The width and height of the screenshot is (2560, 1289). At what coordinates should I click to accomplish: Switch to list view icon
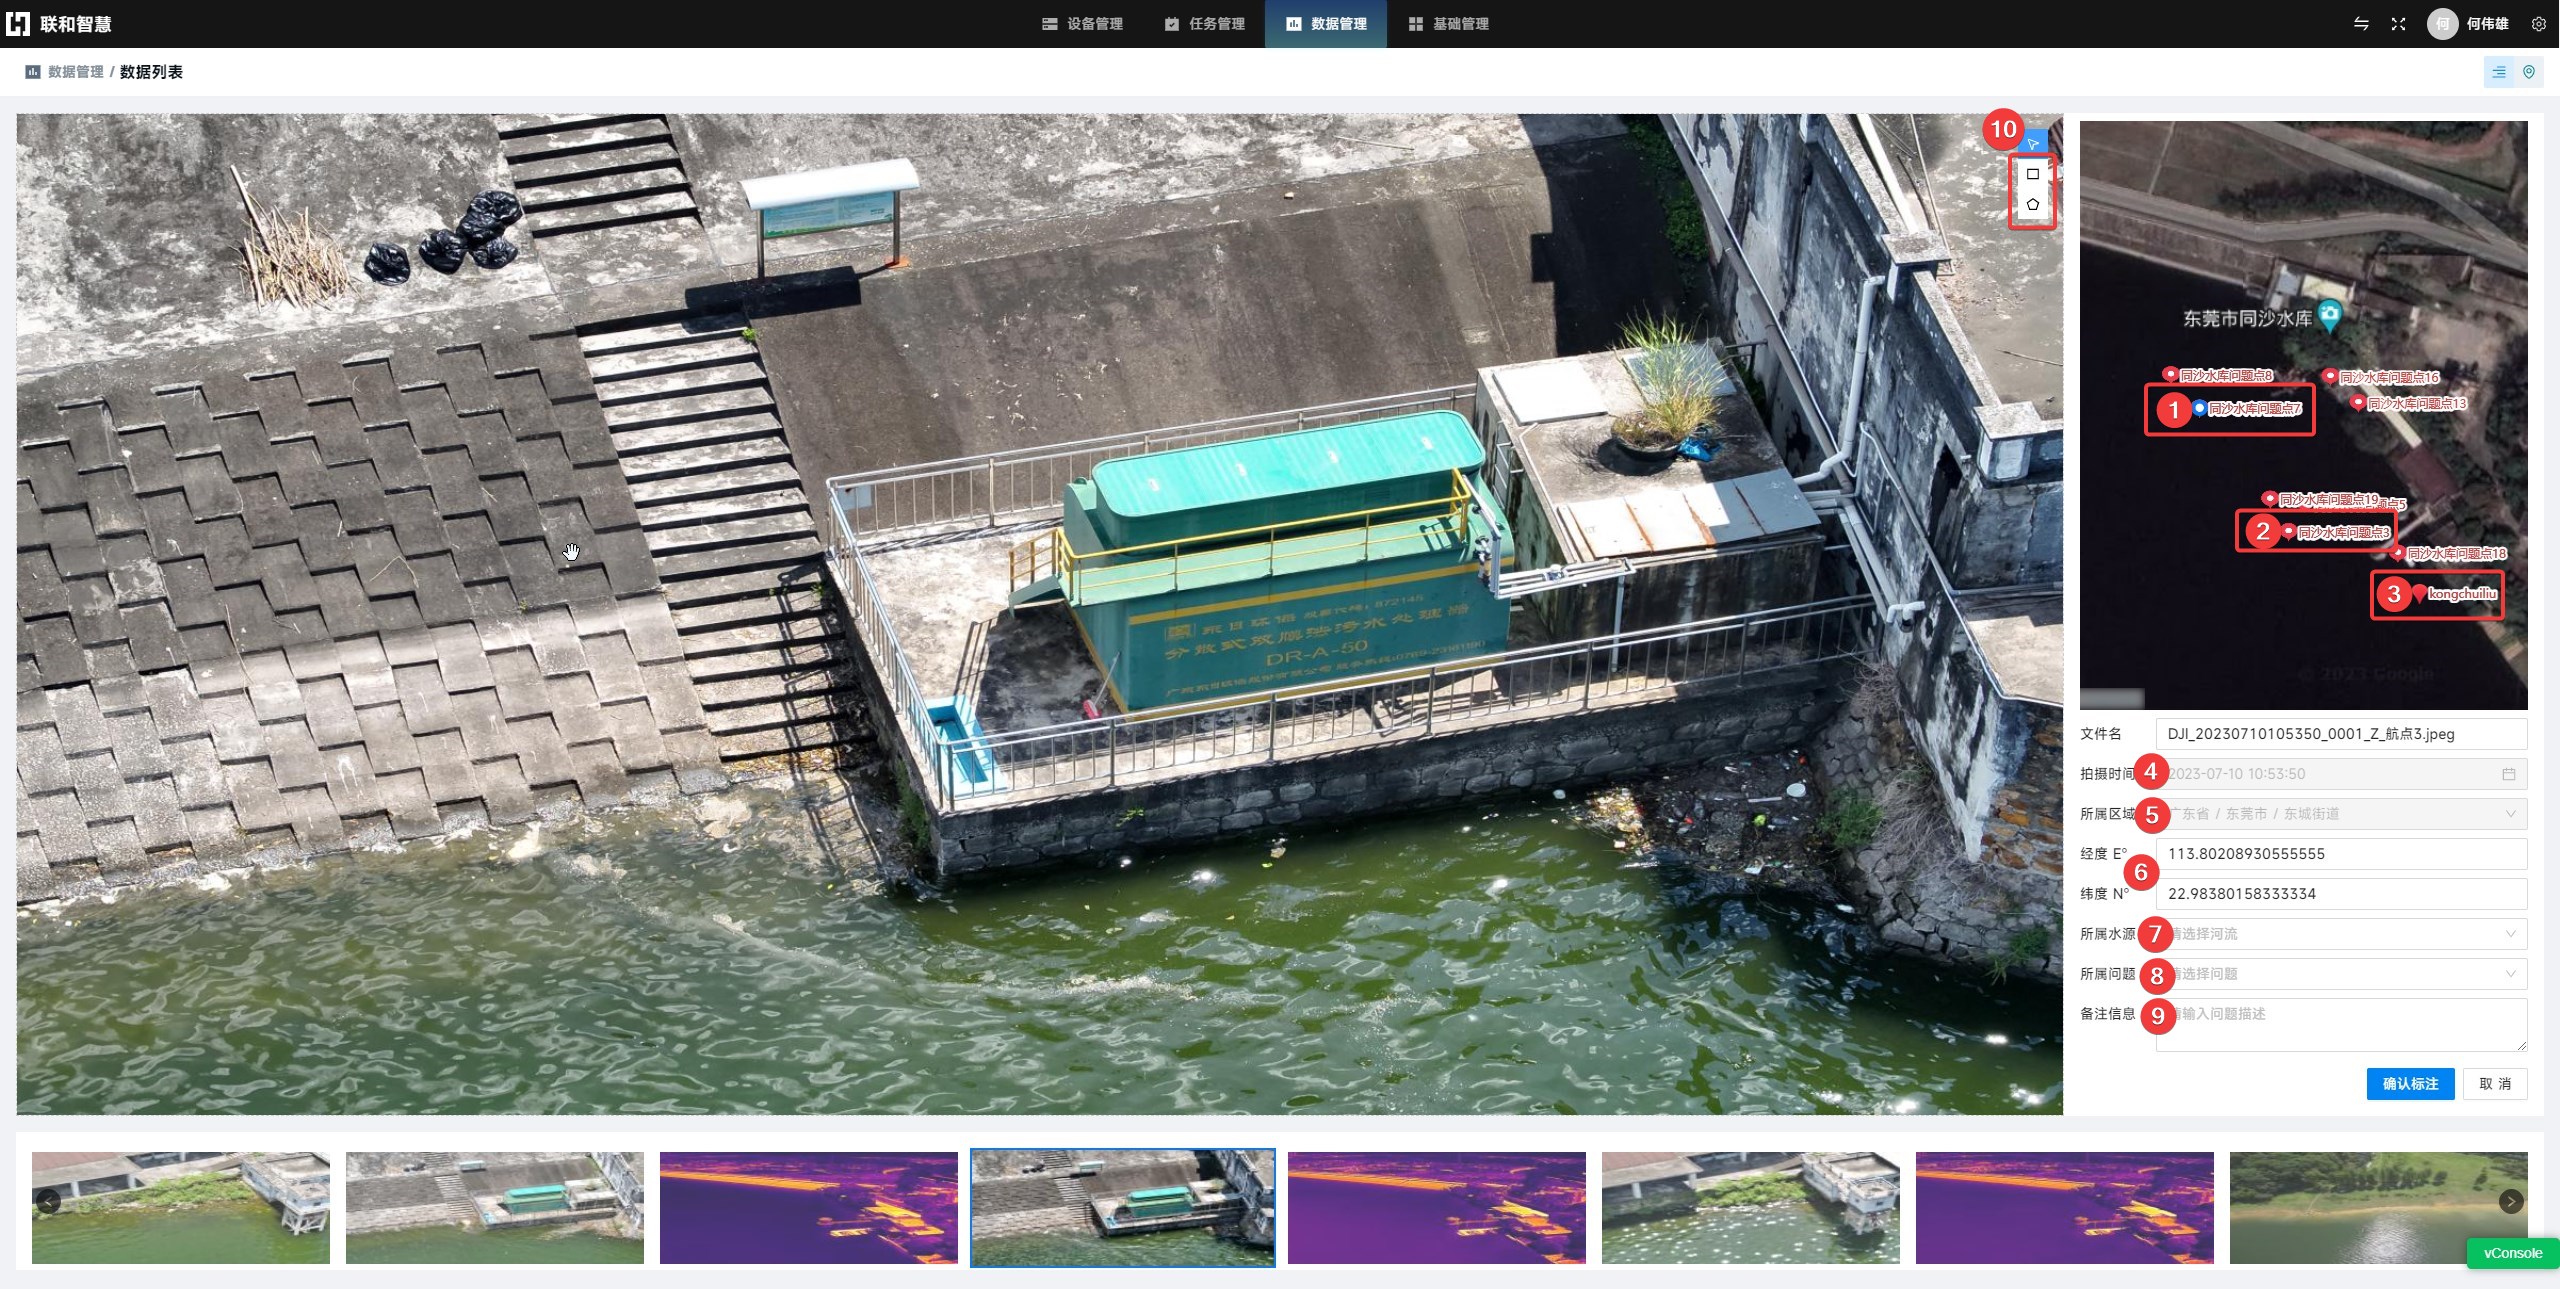[x=2499, y=72]
